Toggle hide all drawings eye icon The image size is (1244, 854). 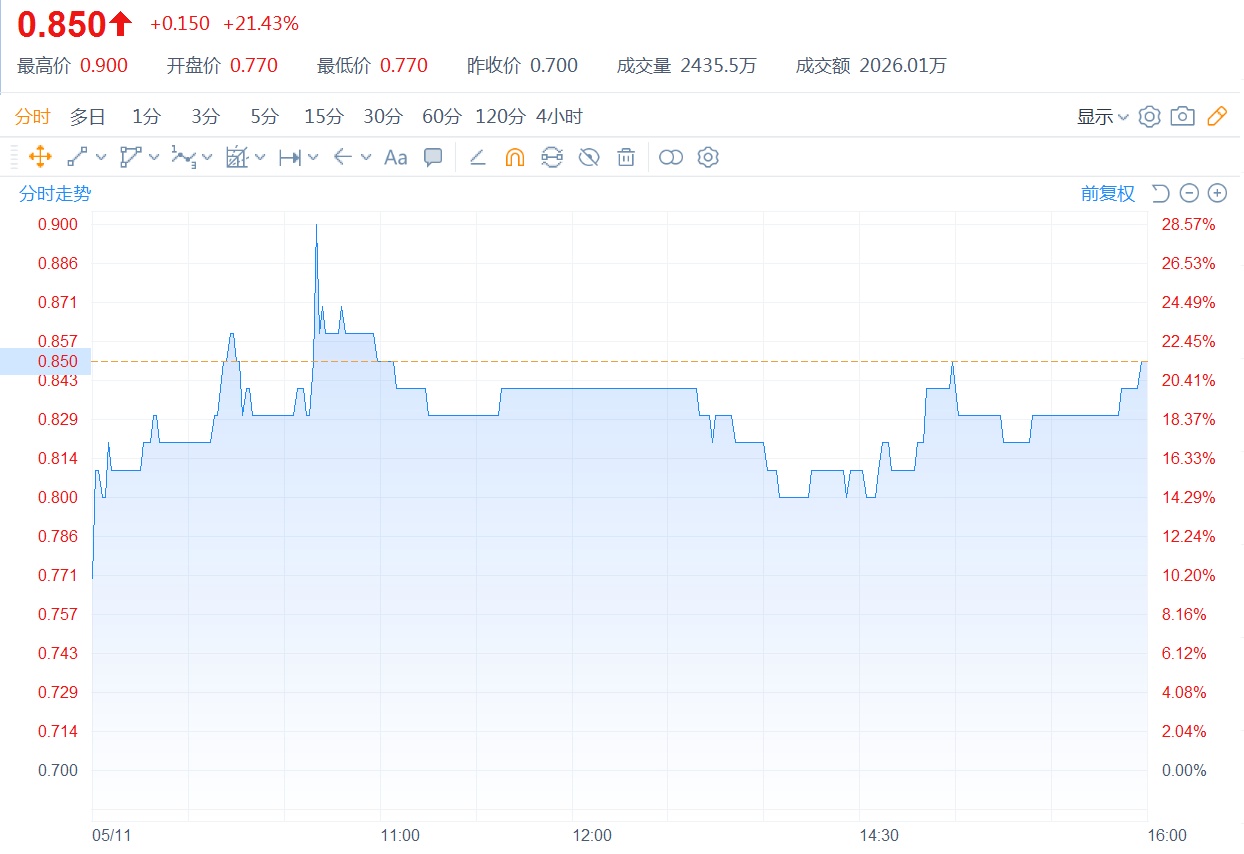click(589, 157)
